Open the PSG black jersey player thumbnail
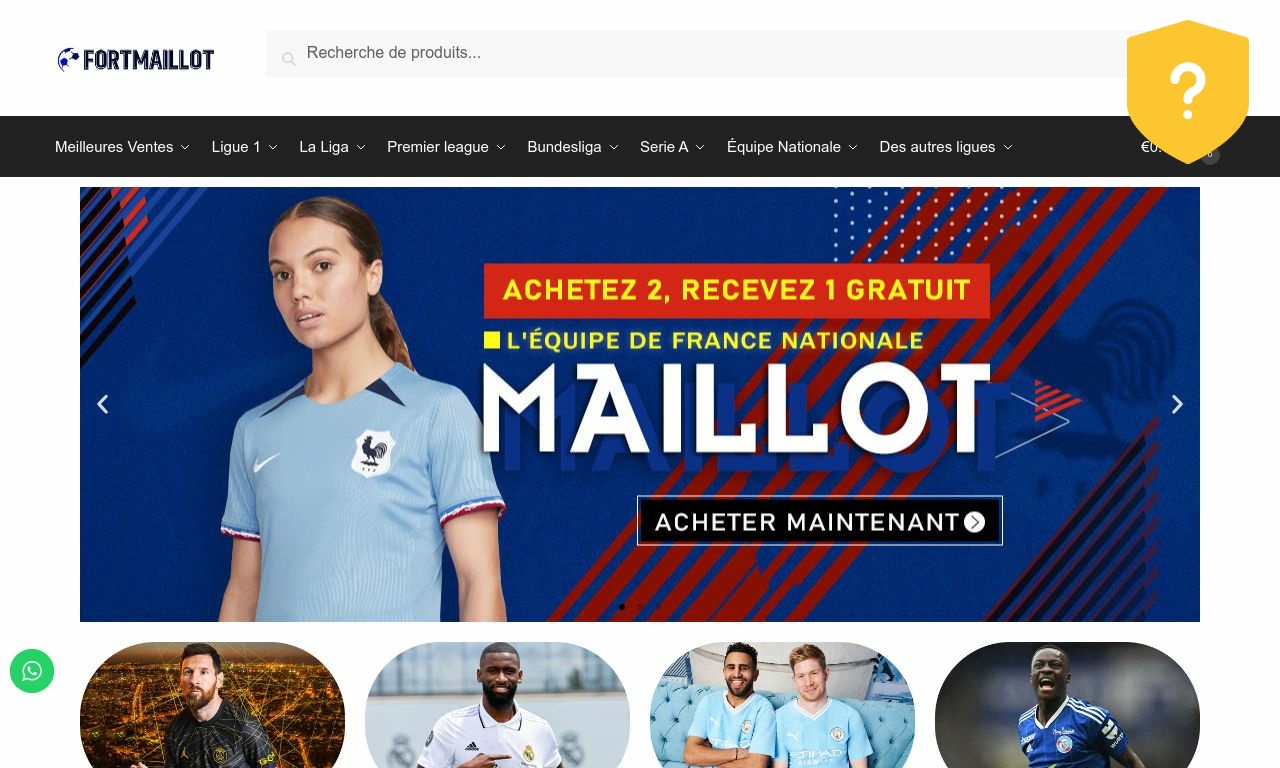Screen dimensions: 1280x768 tap(212, 705)
